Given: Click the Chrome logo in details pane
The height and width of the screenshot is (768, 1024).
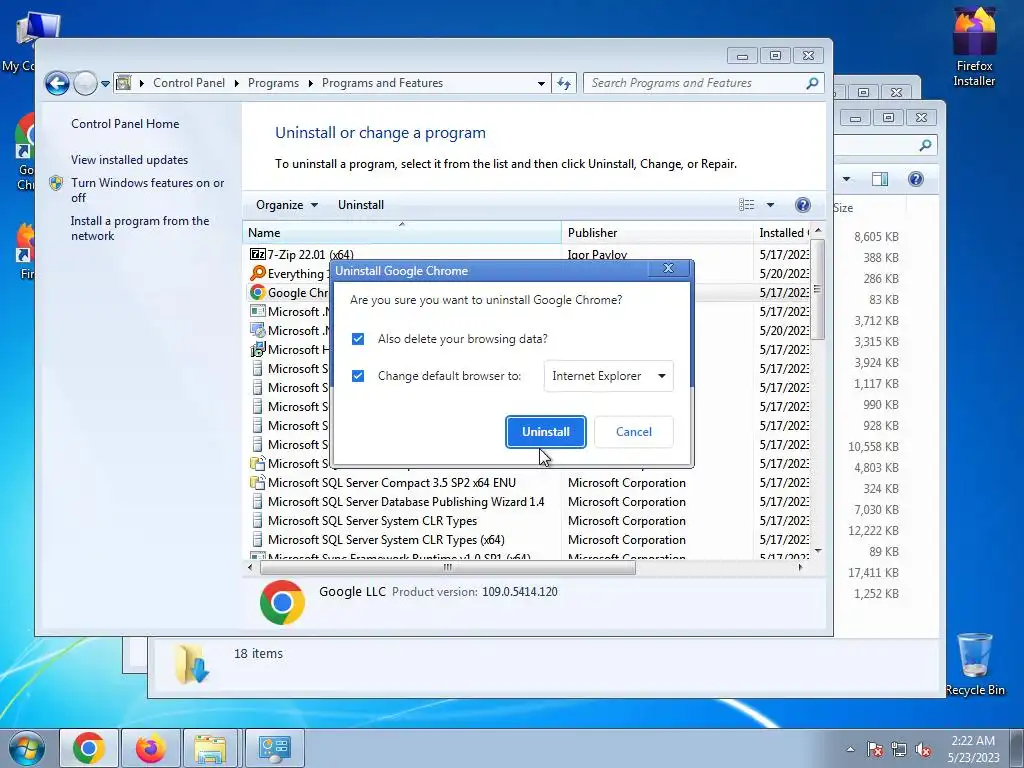Looking at the screenshot, I should point(282,602).
